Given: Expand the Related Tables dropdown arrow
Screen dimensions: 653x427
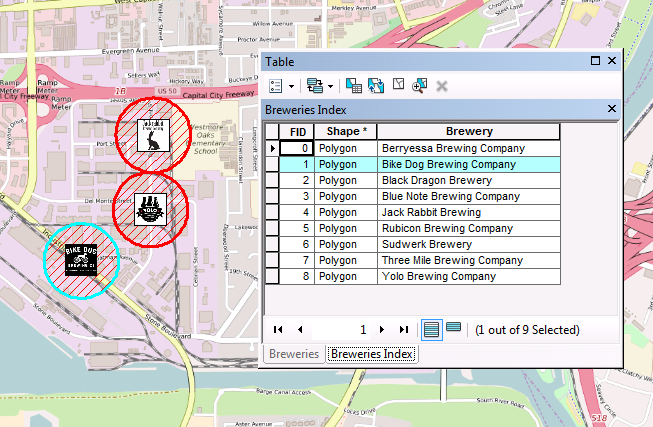Looking at the screenshot, I should point(330,87).
